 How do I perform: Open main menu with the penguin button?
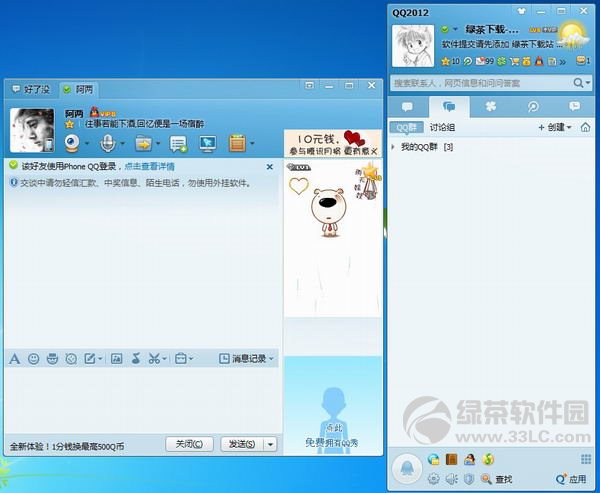(407, 468)
